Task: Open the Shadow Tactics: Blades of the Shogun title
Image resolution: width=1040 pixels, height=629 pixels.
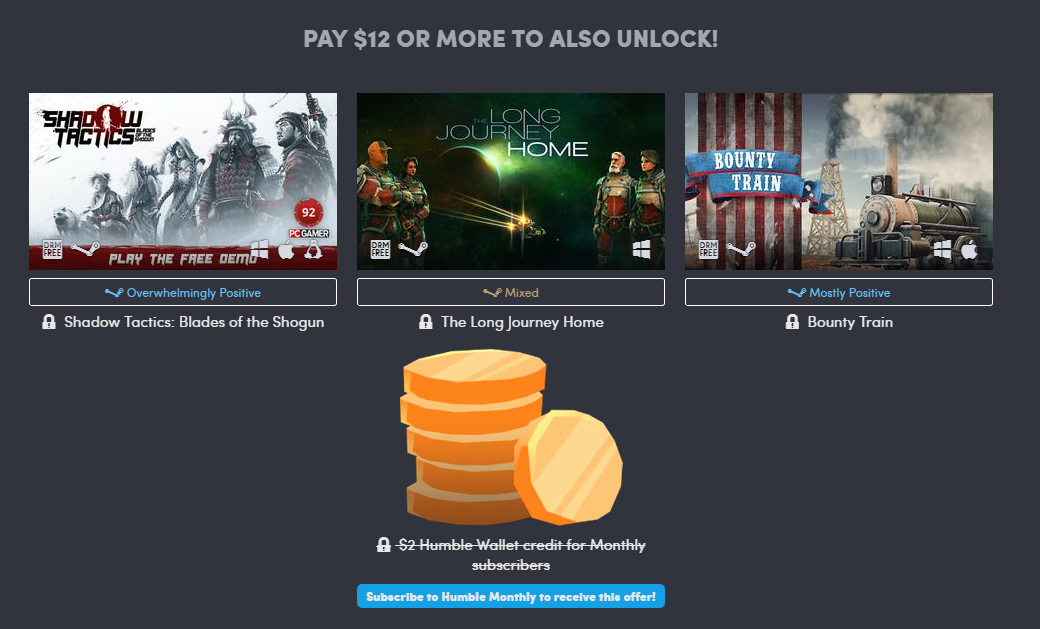Action: click(194, 322)
